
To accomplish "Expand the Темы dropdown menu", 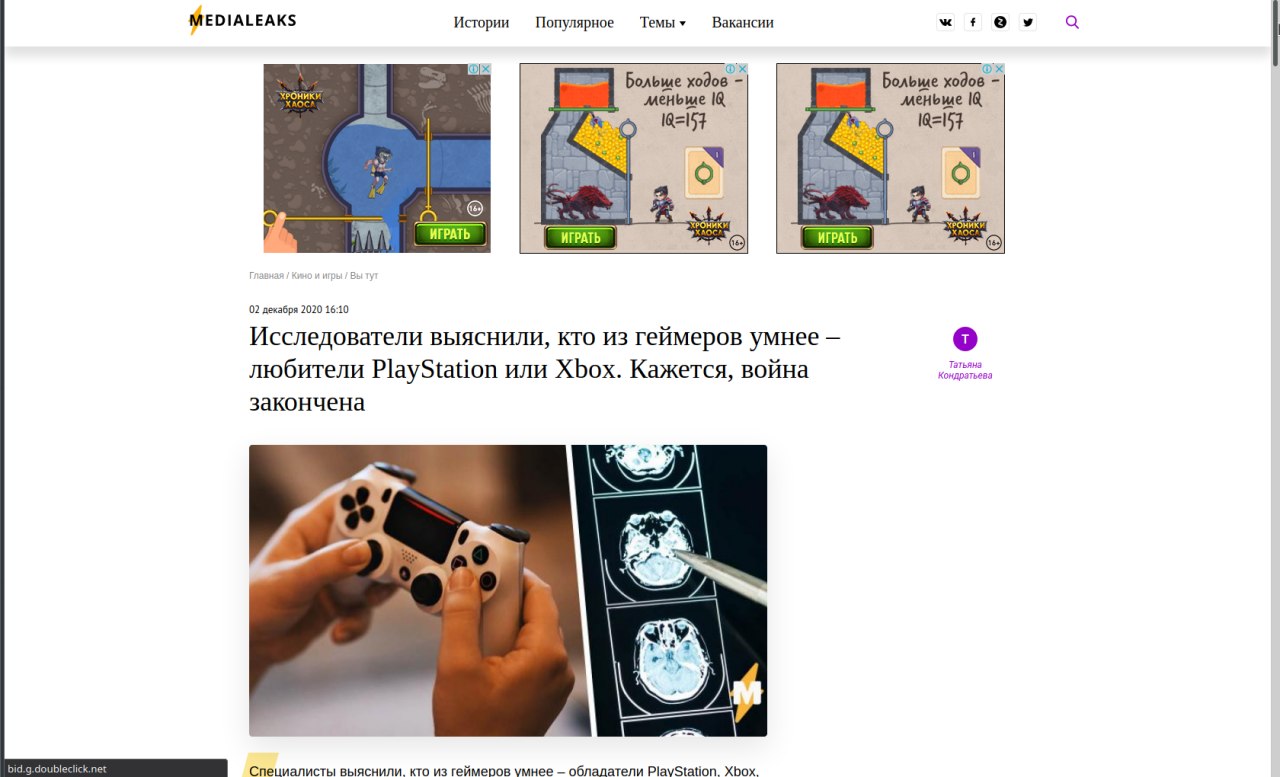I will tap(662, 22).
